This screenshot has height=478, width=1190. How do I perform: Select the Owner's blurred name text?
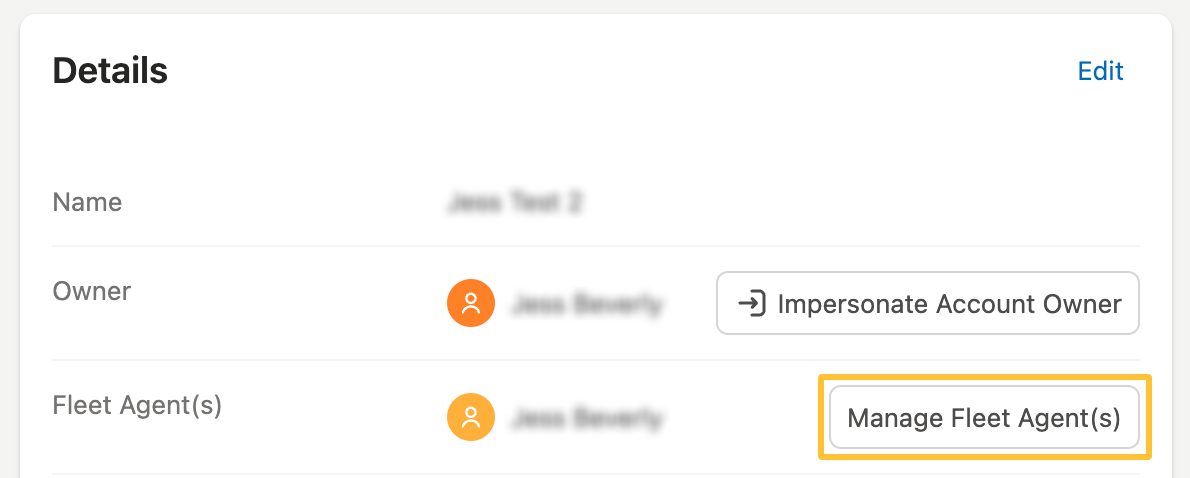[586, 304]
